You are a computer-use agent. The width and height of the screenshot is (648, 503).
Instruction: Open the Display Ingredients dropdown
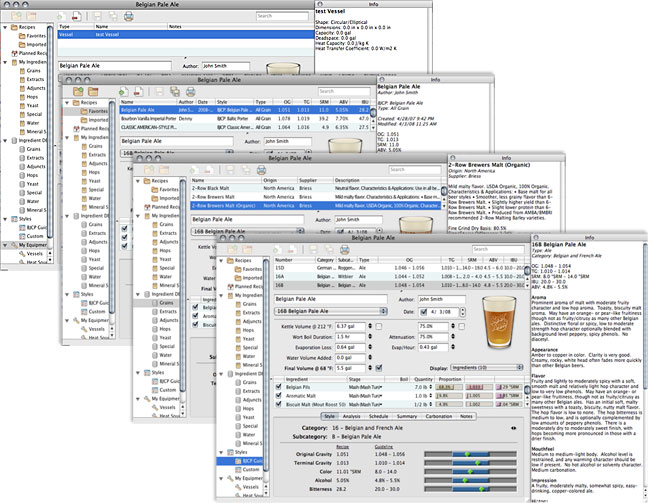pyautogui.click(x=486, y=366)
